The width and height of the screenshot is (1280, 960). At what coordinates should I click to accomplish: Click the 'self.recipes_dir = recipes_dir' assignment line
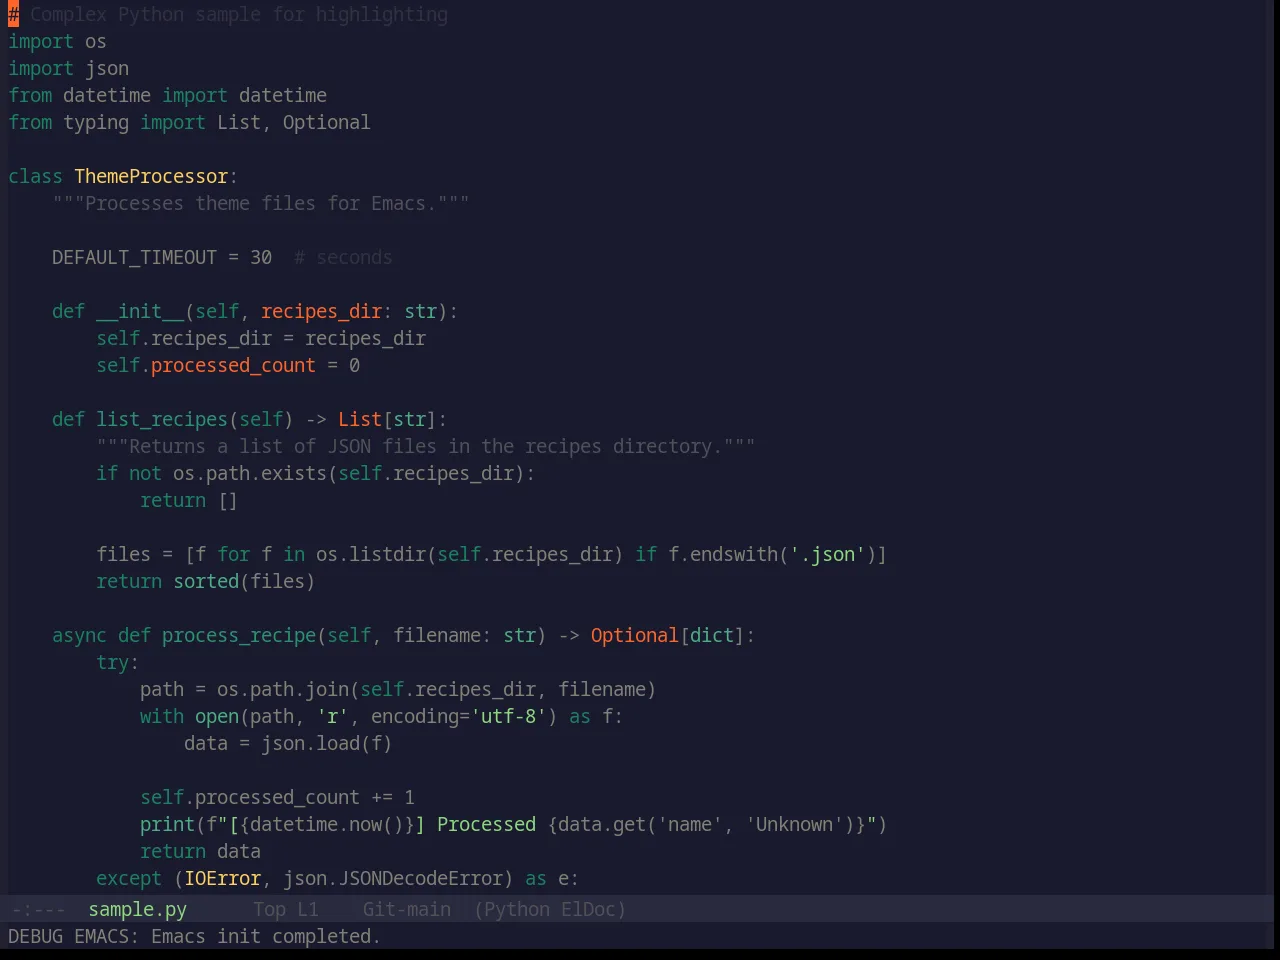[x=261, y=338]
